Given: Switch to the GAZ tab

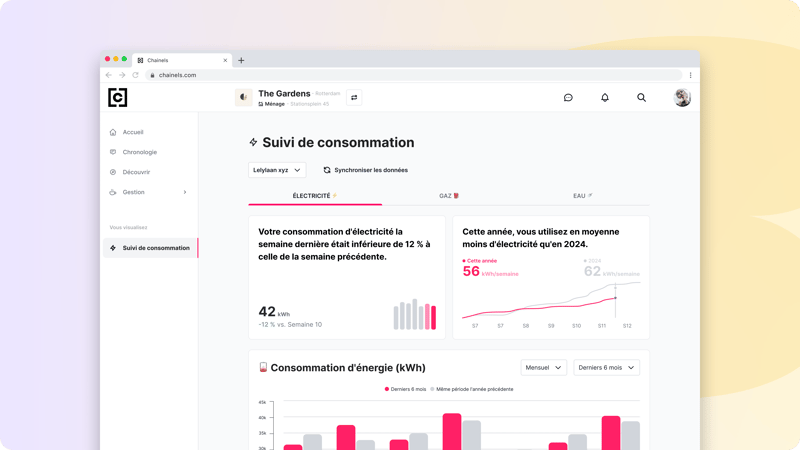Looking at the screenshot, I should click(449, 196).
